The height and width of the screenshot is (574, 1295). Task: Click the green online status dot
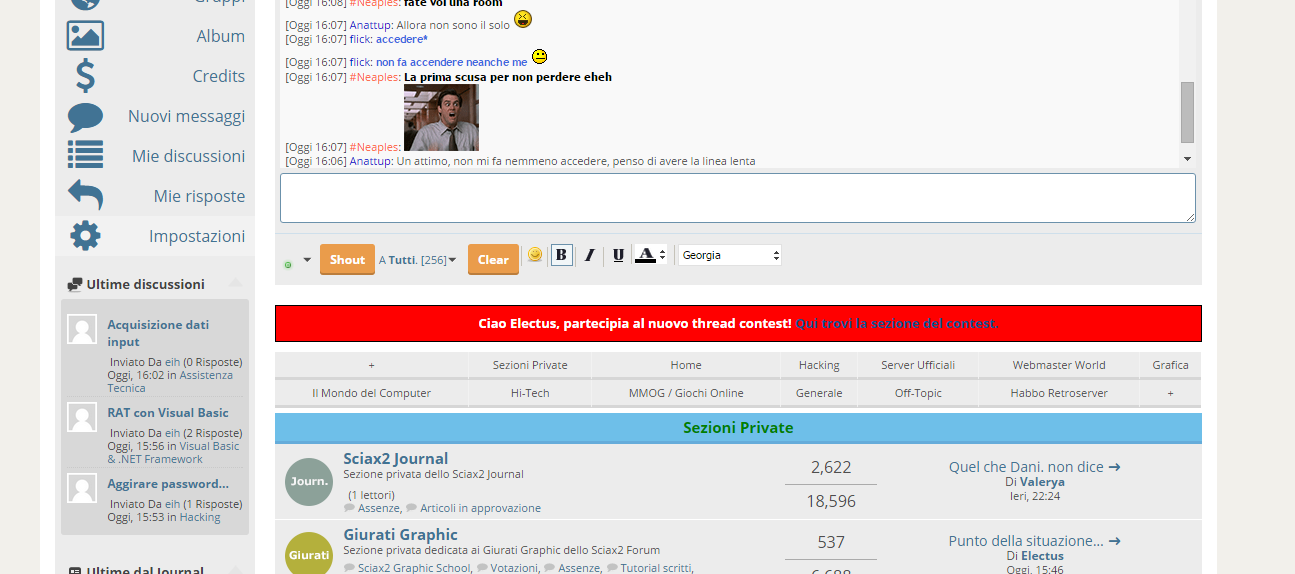[288, 264]
